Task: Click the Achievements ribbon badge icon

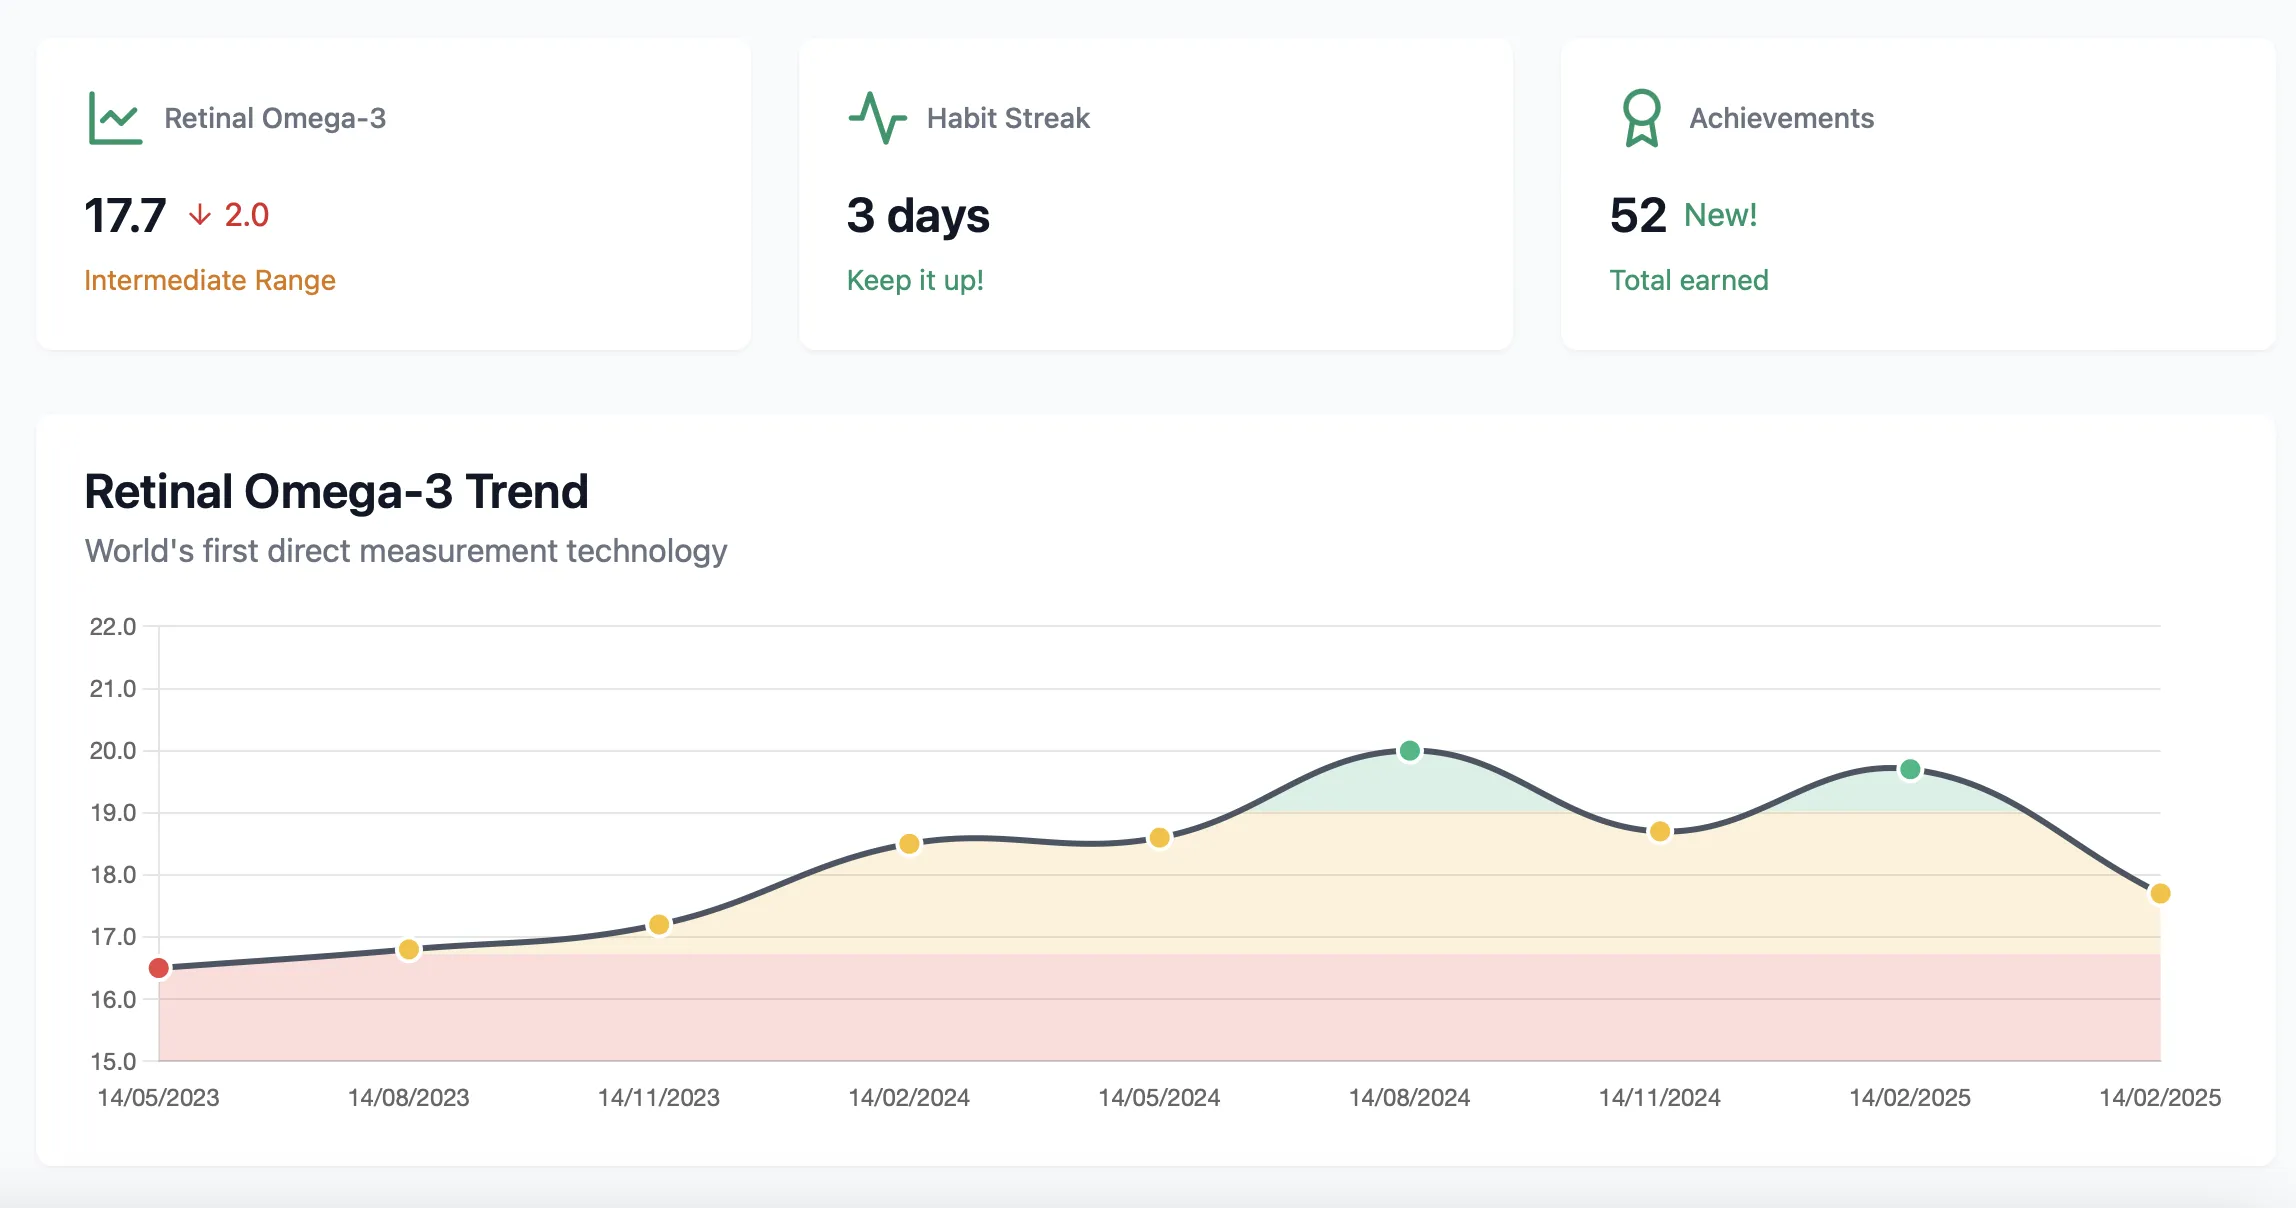Action: pos(1641,118)
